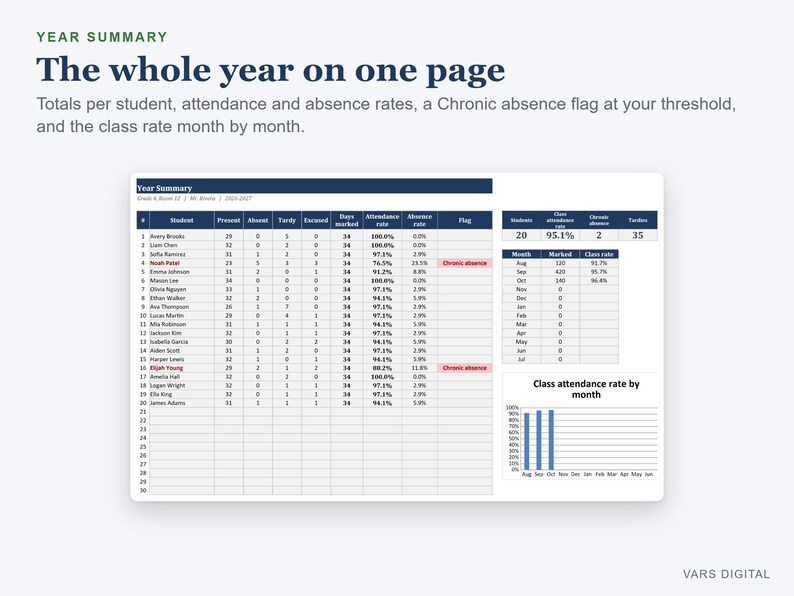Click the 'Class rate' header in monthly table
Screen dimensions: 794x596
click(x=599, y=254)
